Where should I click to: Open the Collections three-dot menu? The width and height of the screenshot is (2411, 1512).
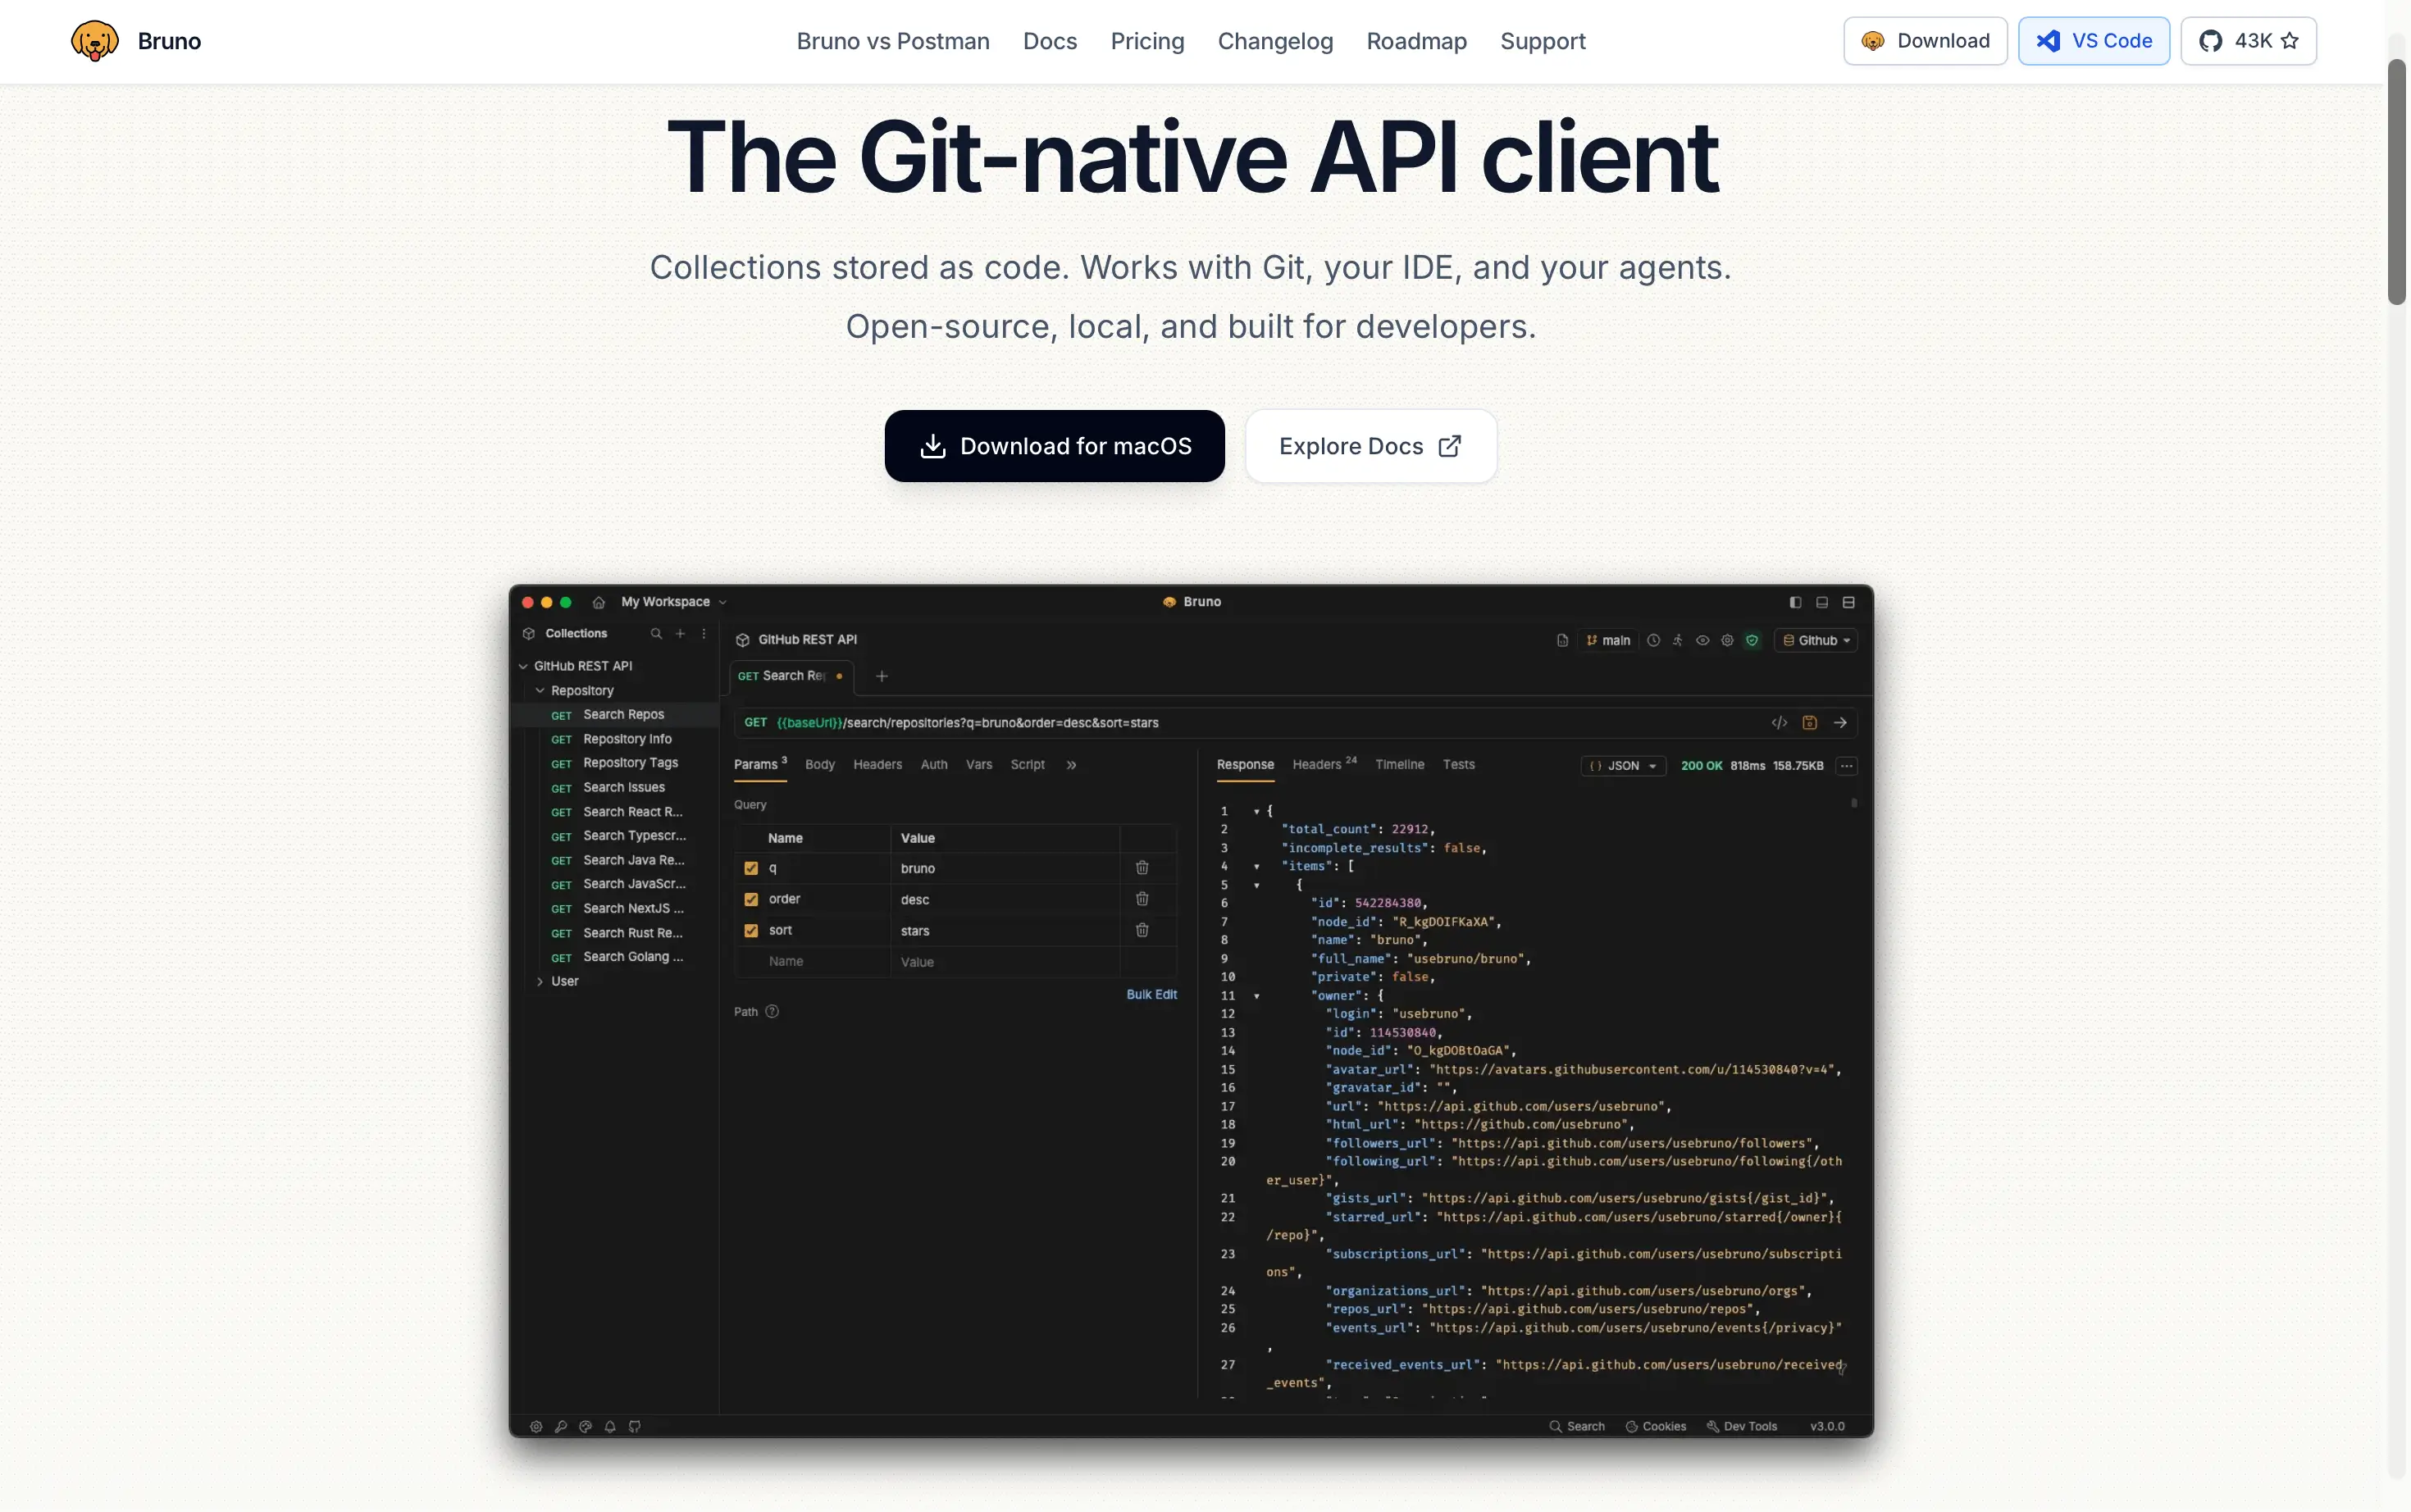[x=704, y=634]
